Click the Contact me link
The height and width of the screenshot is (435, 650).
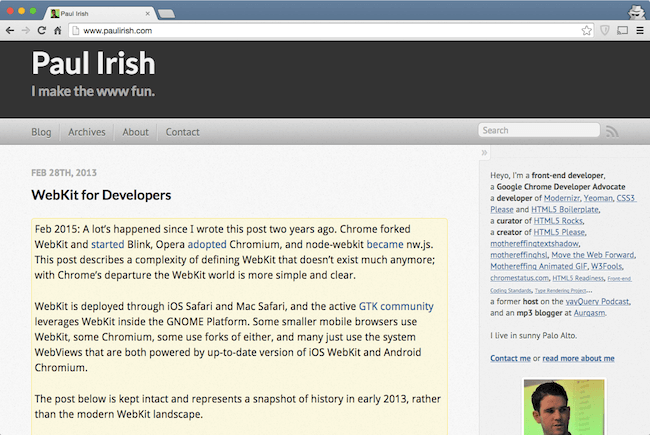pyautogui.click(x=510, y=358)
